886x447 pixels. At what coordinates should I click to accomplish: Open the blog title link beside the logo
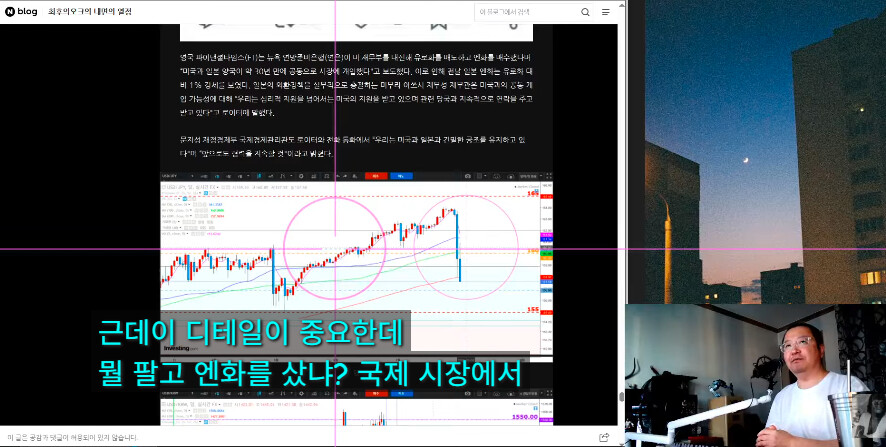coord(90,12)
